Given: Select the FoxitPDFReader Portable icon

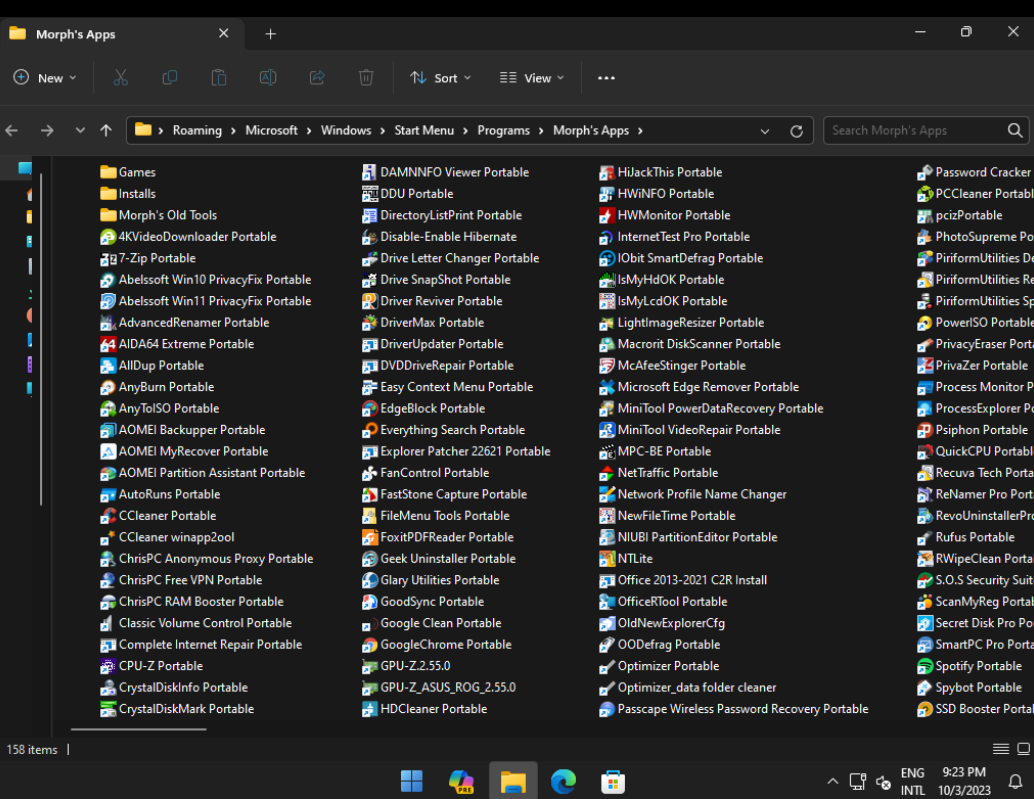Looking at the screenshot, I should tap(370, 537).
